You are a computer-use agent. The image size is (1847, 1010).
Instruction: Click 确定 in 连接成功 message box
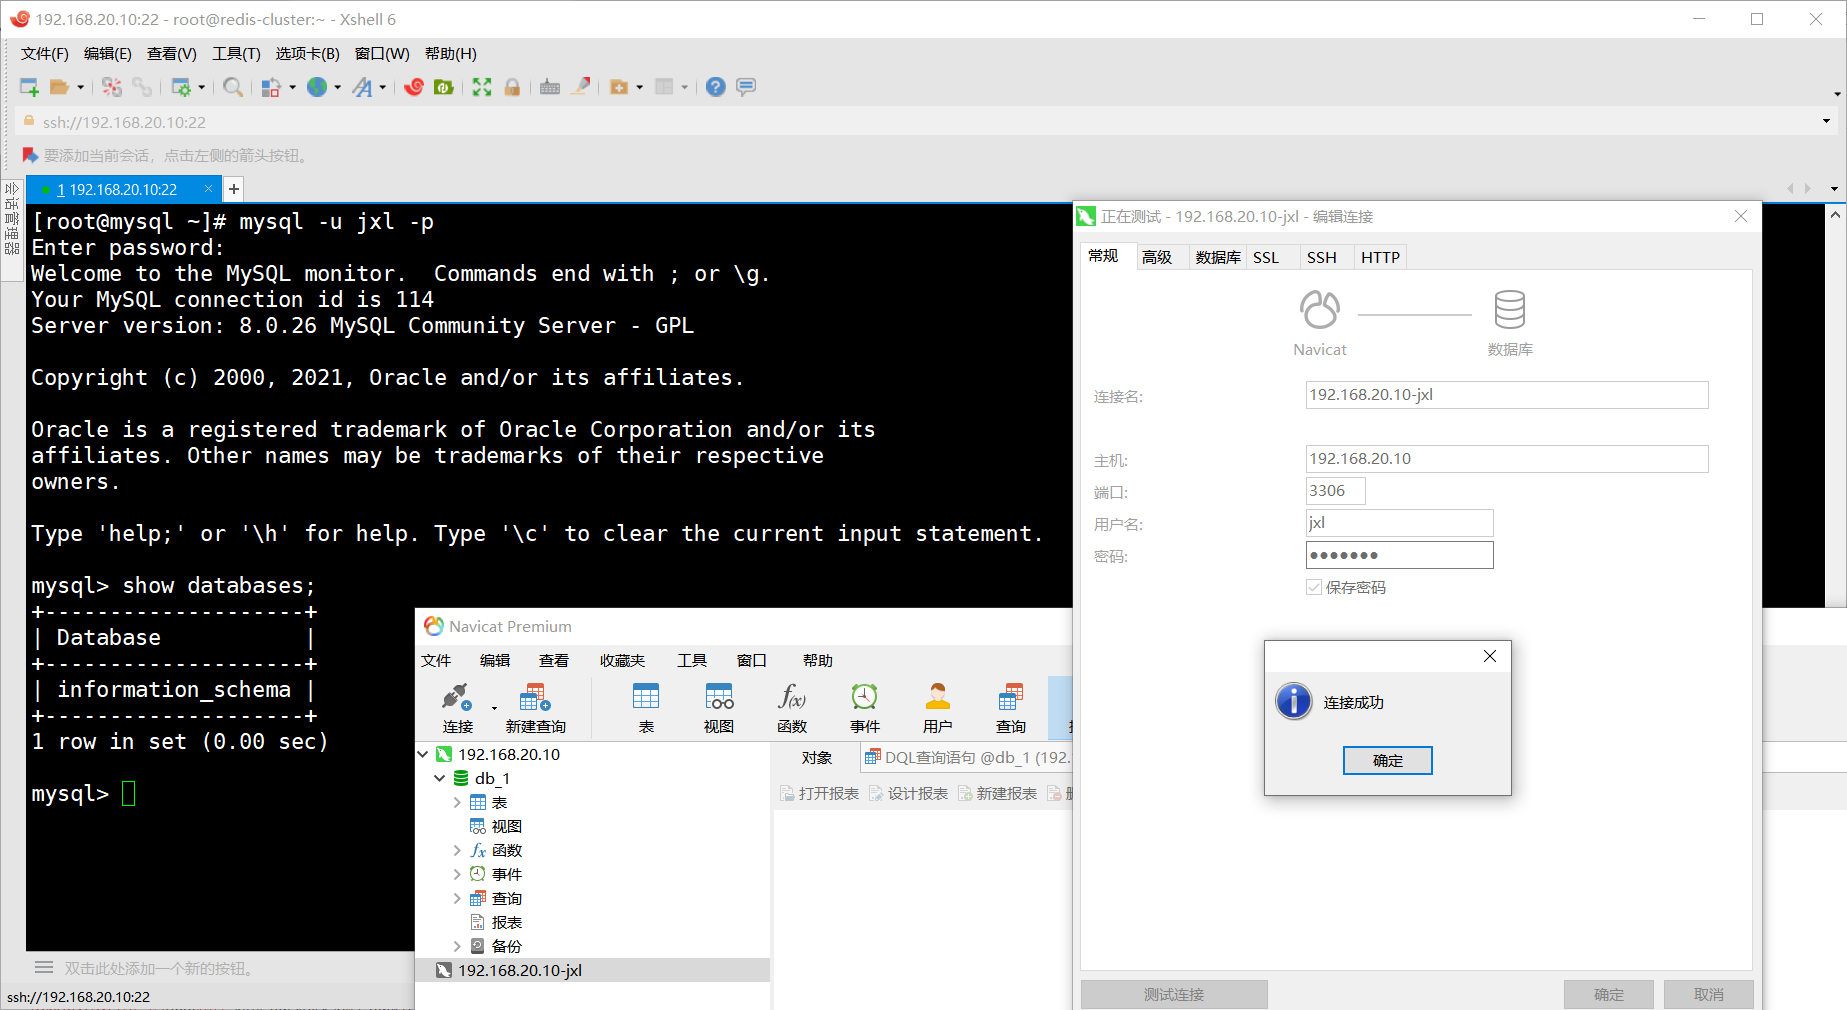coord(1387,760)
